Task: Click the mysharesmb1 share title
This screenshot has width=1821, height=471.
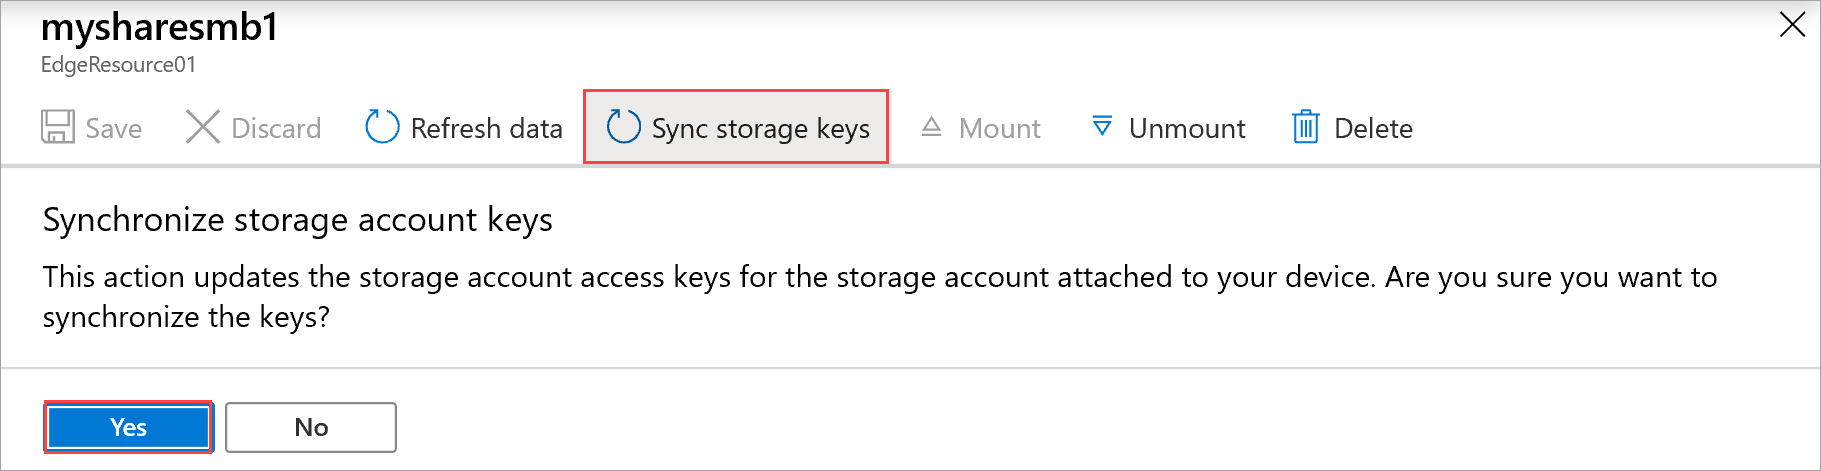Action: click(x=160, y=27)
